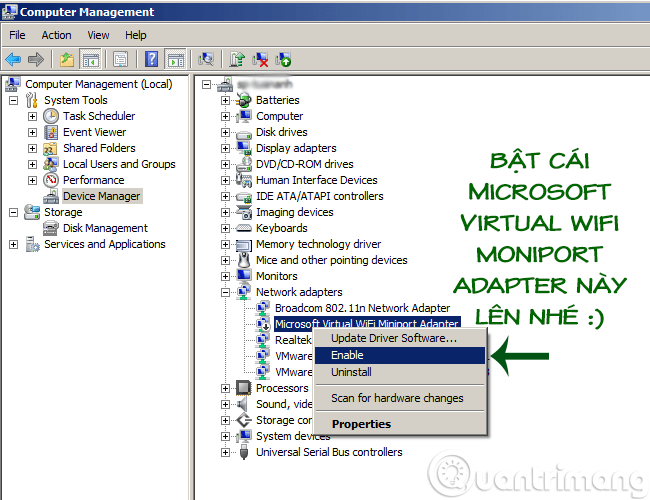The height and width of the screenshot is (500, 650).
Task: Select the Realtek network adapter entry
Action: (x=293, y=340)
